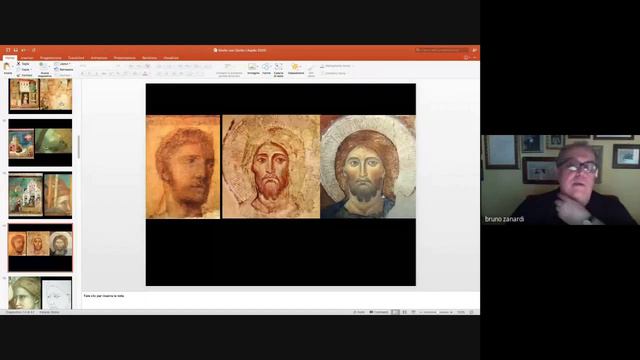The height and width of the screenshot is (360, 640).
Task: Undo the last action
Action: point(24,50)
